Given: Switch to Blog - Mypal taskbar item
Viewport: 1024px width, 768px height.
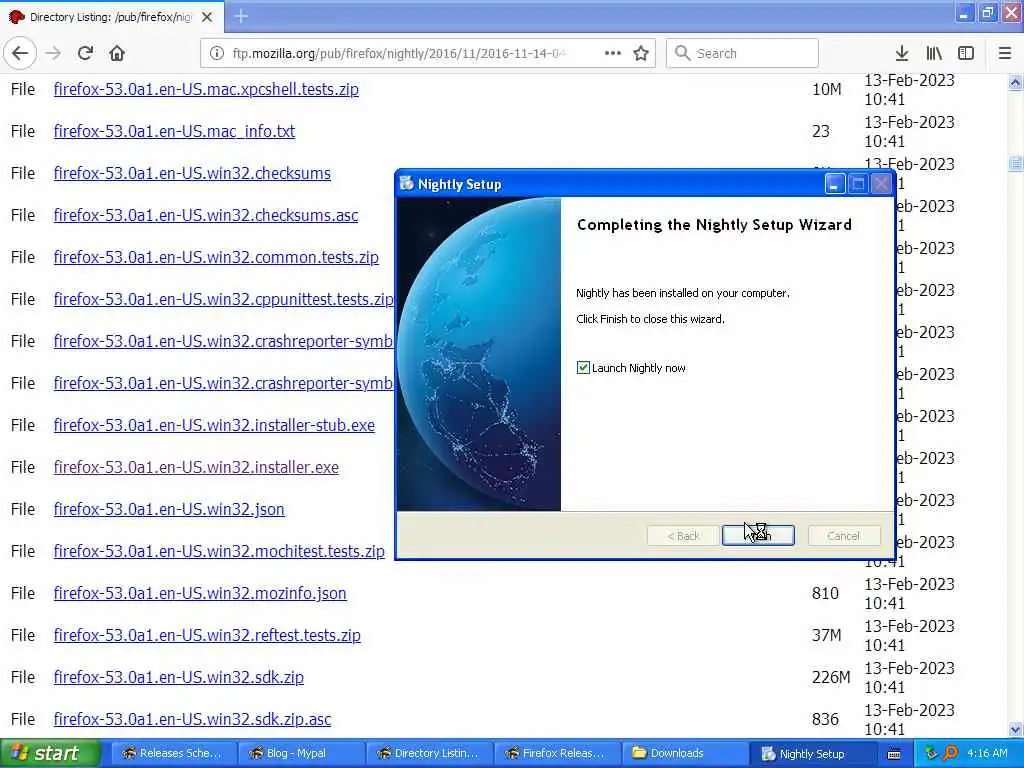Looking at the screenshot, I should tap(300, 753).
